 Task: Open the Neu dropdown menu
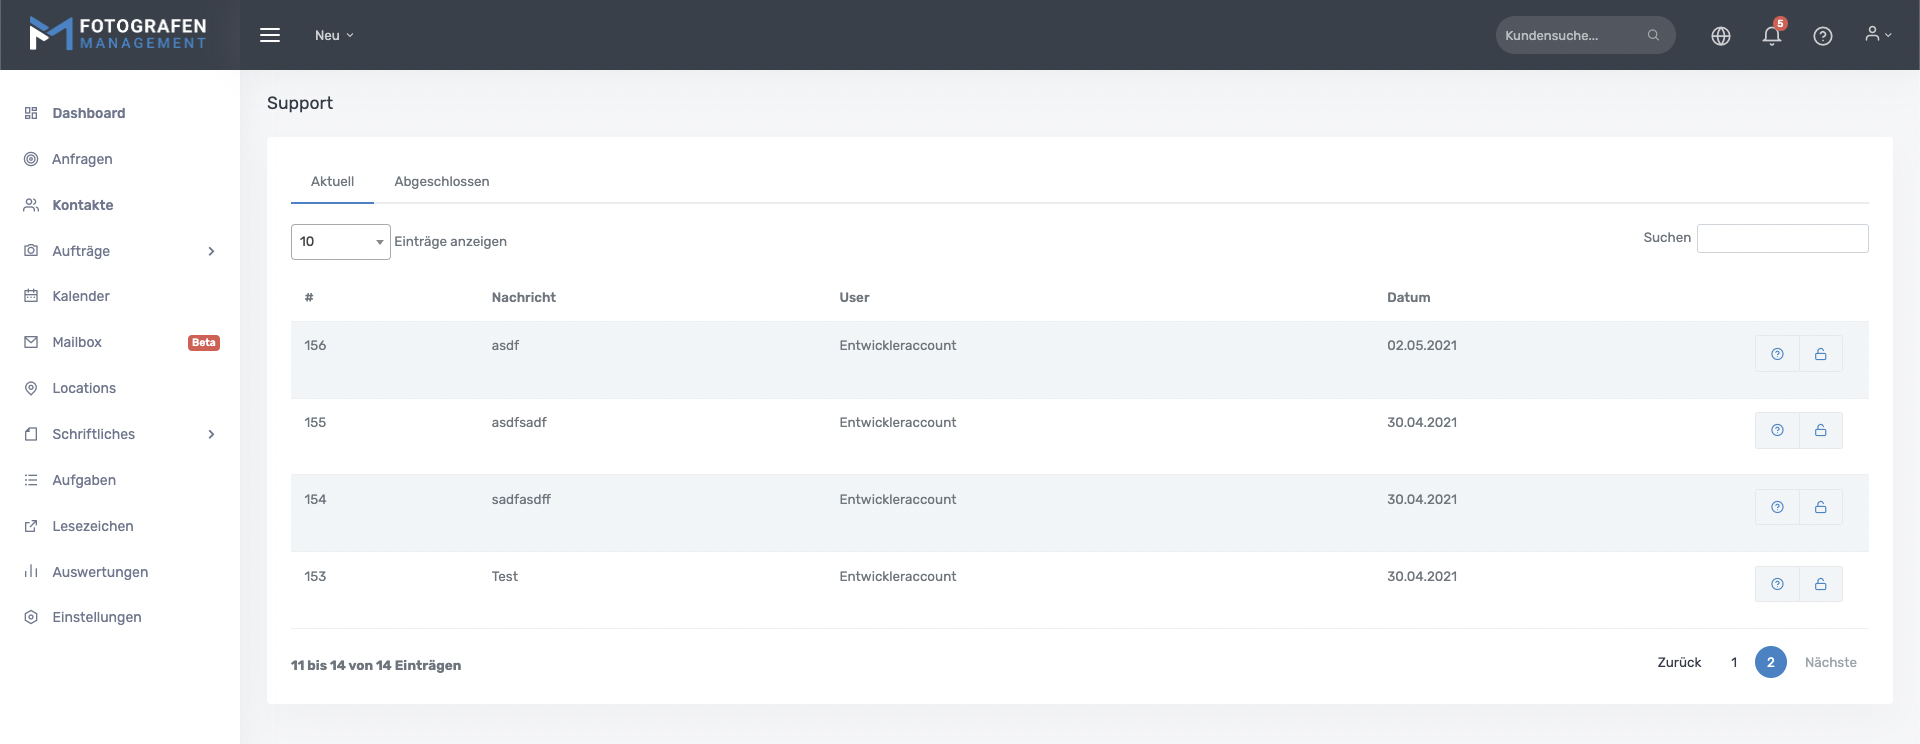point(334,35)
